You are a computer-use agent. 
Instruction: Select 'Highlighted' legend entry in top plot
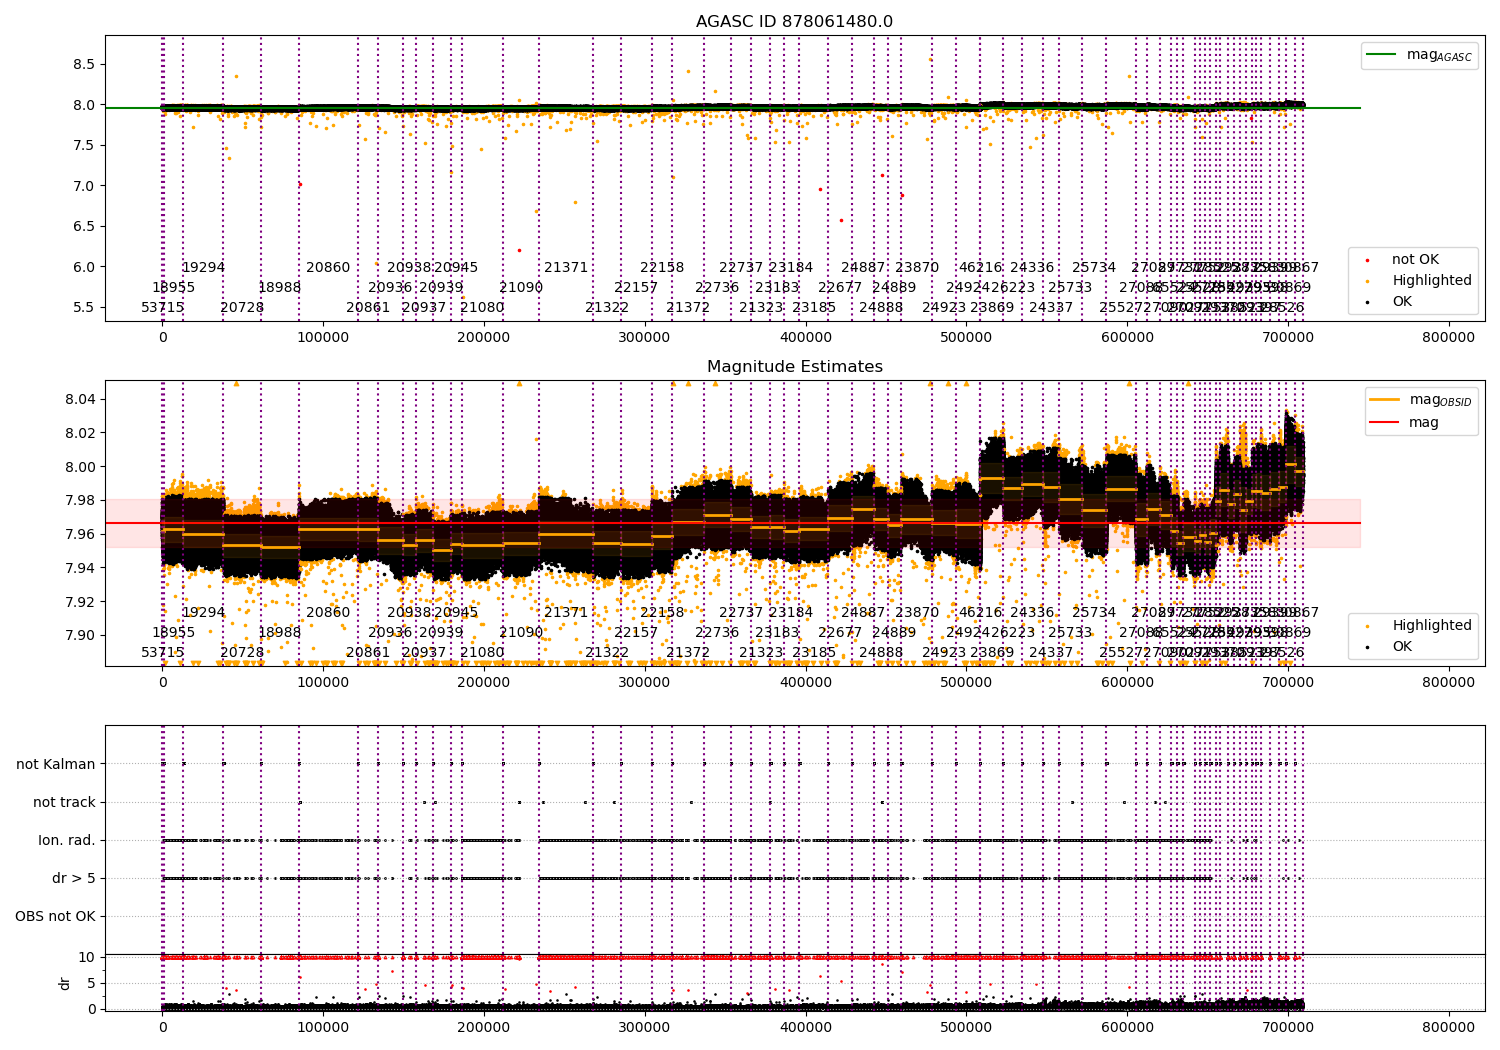click(x=1420, y=281)
